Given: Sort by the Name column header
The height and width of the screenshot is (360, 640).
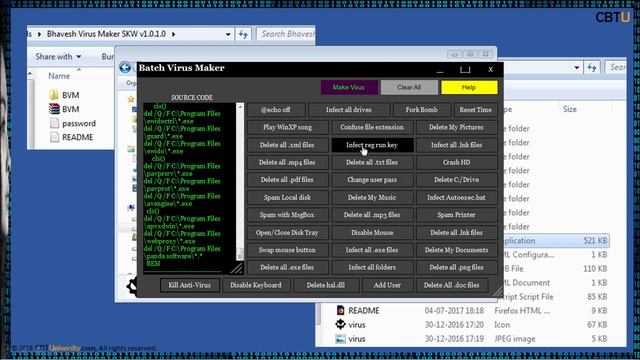Looking at the screenshot, I should click(59, 76).
